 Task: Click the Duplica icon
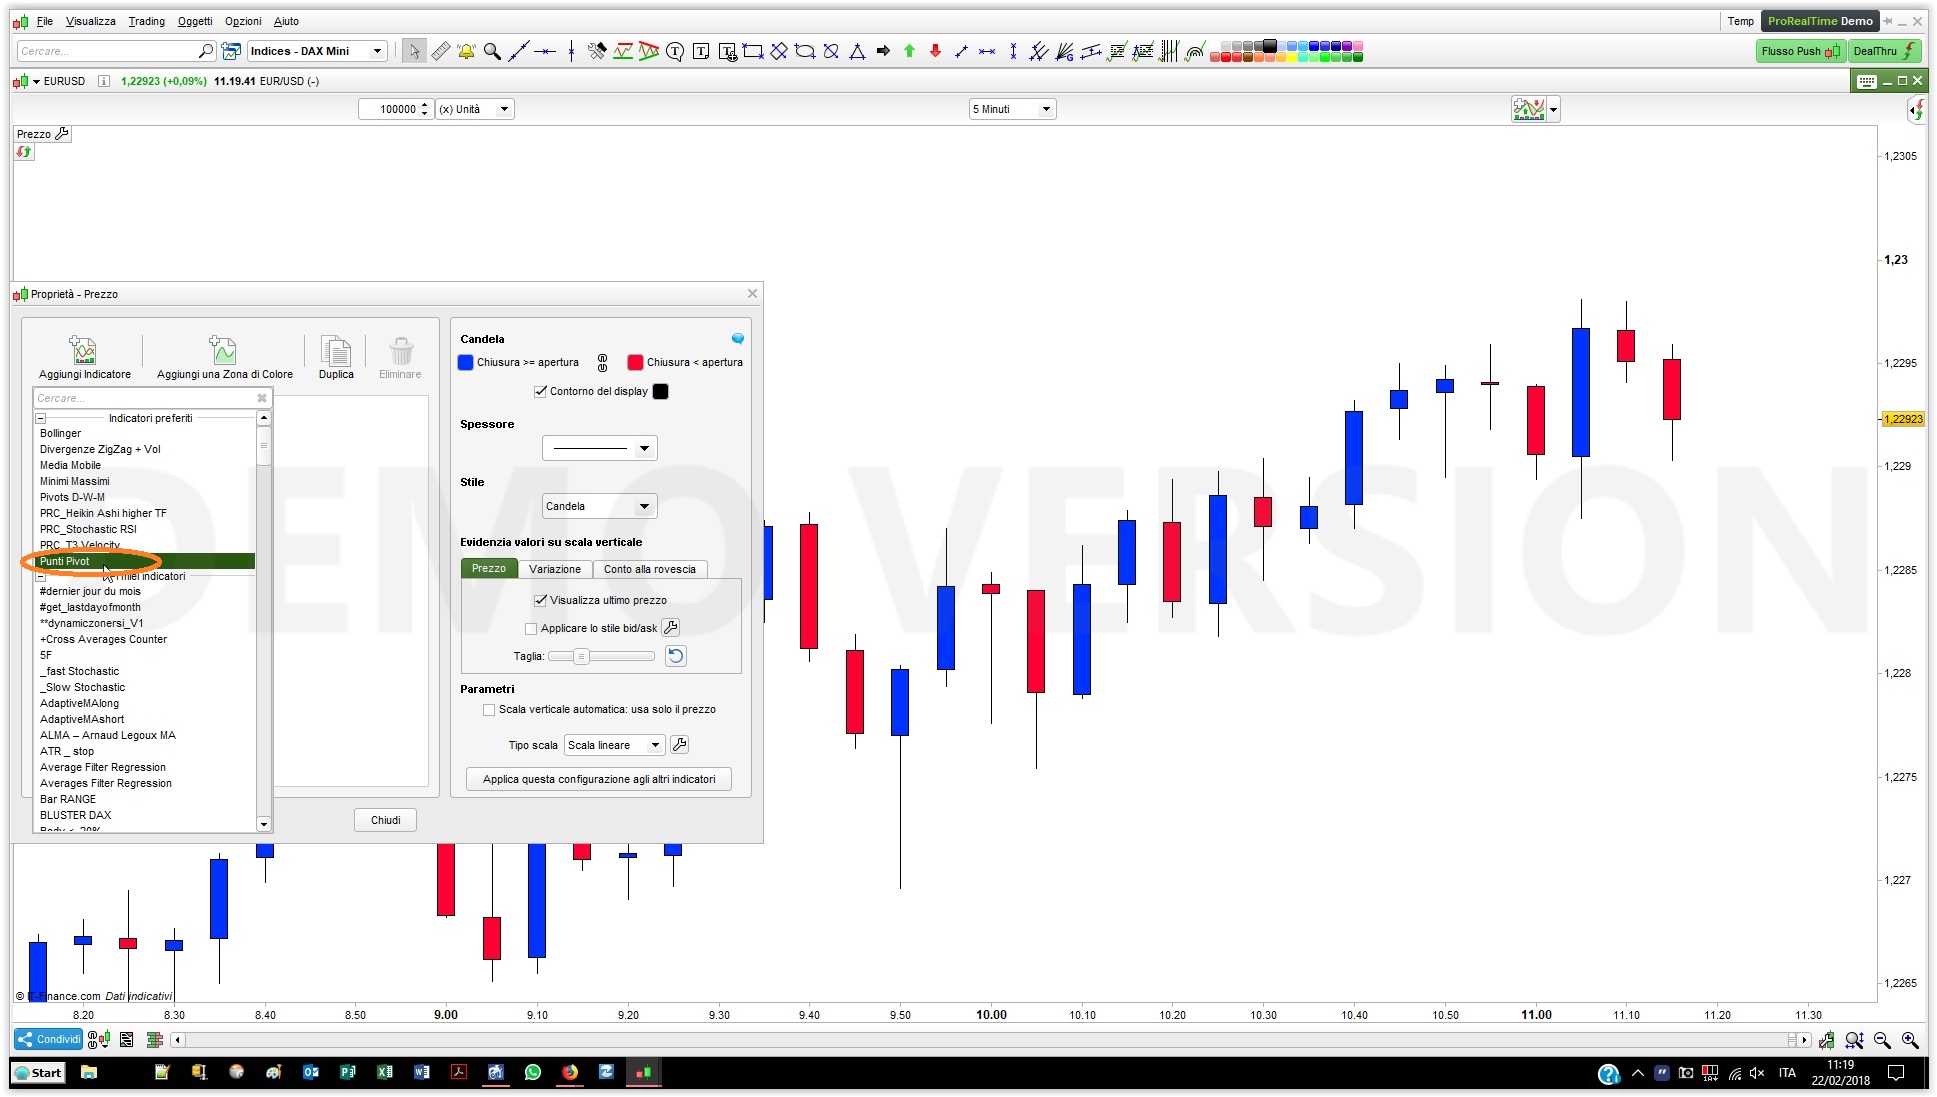pyautogui.click(x=336, y=352)
